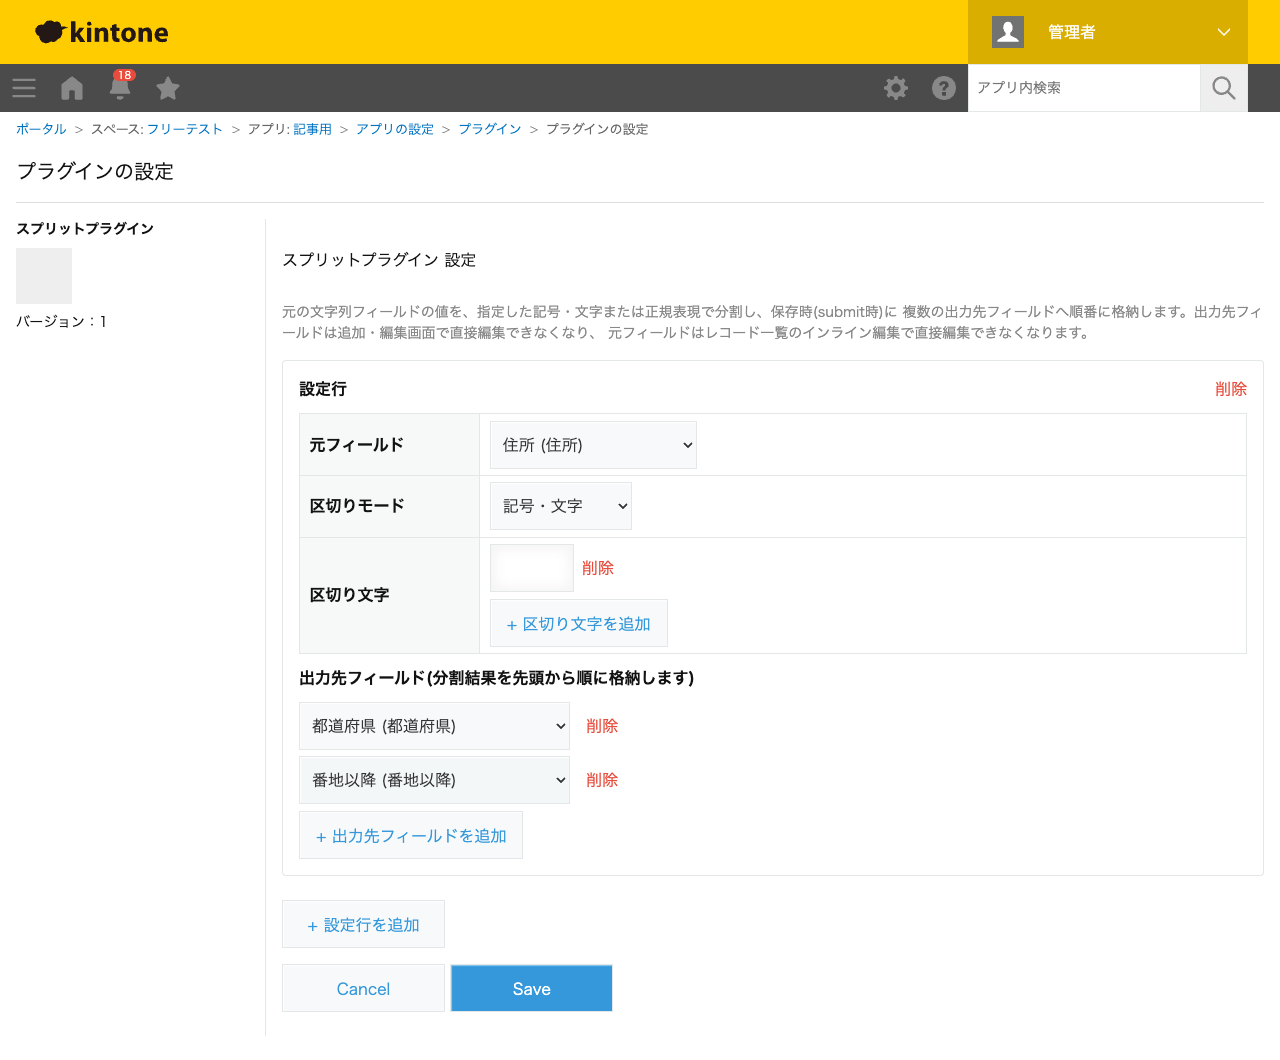Viewport: 1280px width, 1060px height.
Task: Click the スプリットプラグイン plugin thumbnail
Action: click(x=44, y=276)
